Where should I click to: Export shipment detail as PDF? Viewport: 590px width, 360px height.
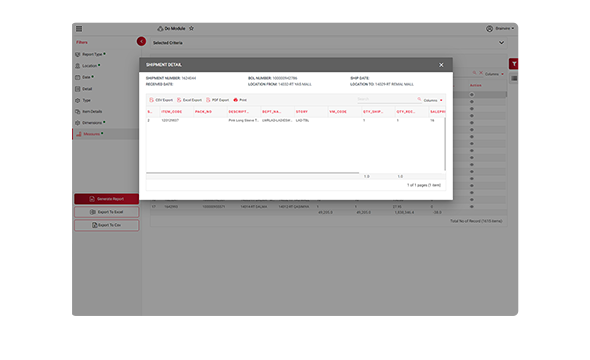point(217,100)
